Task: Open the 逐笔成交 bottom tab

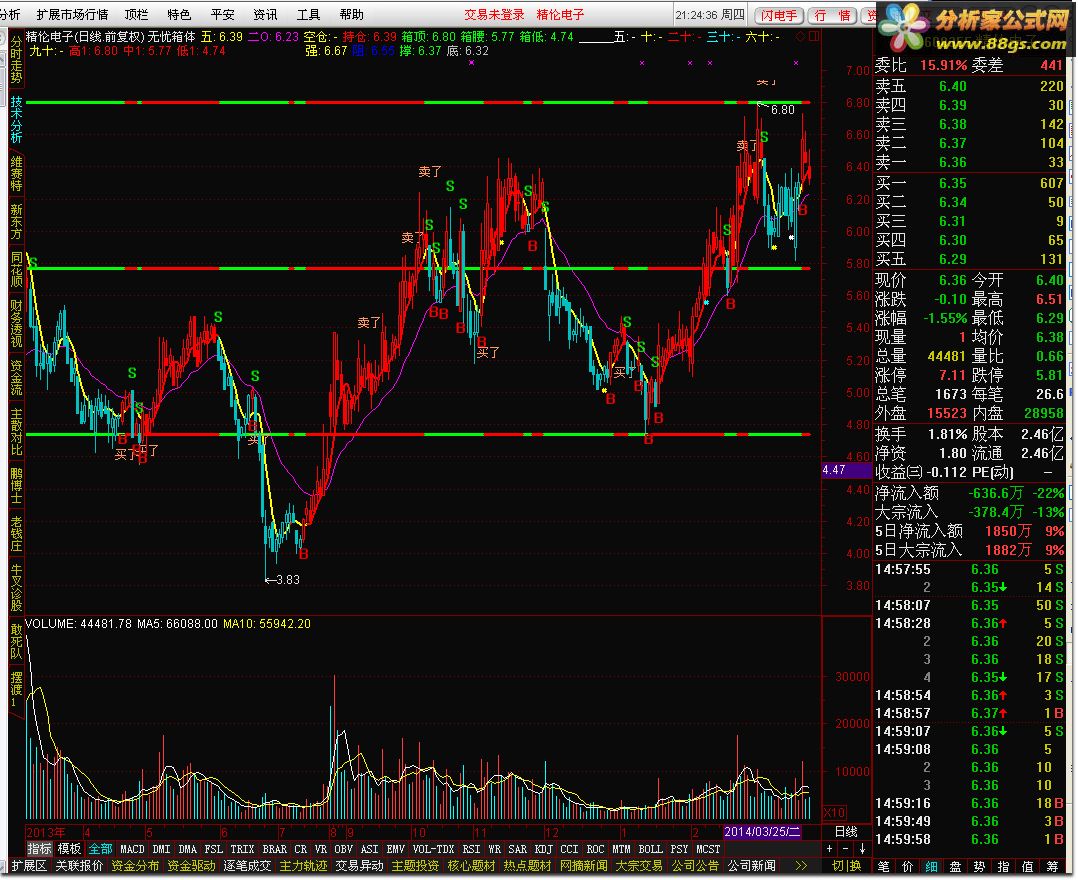Action: [x=247, y=866]
